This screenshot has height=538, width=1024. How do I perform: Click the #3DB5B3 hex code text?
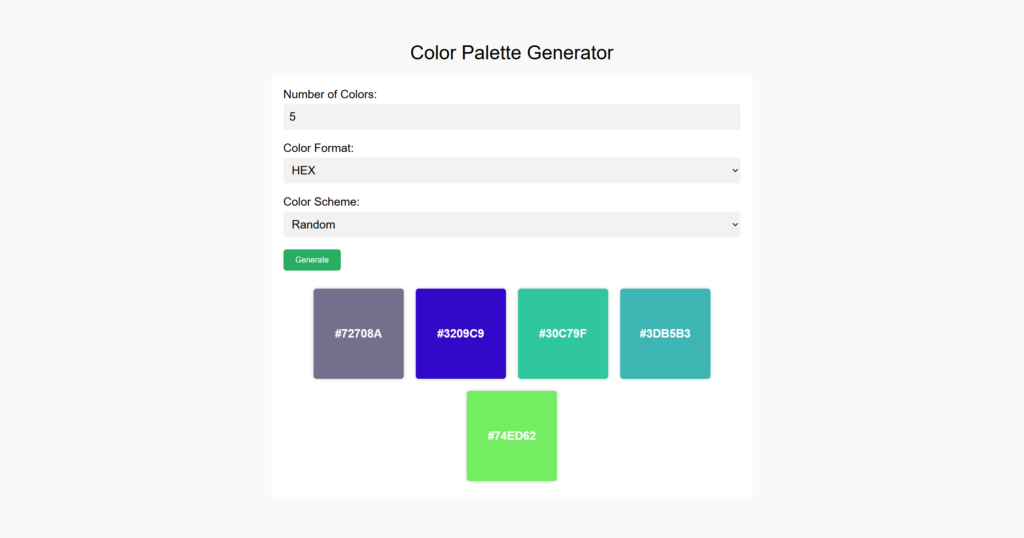coord(665,334)
